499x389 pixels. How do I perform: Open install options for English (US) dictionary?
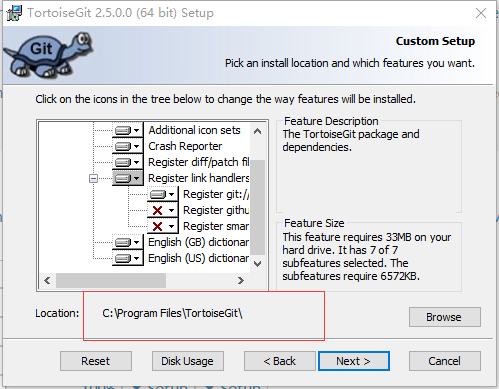pyautogui.click(x=128, y=258)
